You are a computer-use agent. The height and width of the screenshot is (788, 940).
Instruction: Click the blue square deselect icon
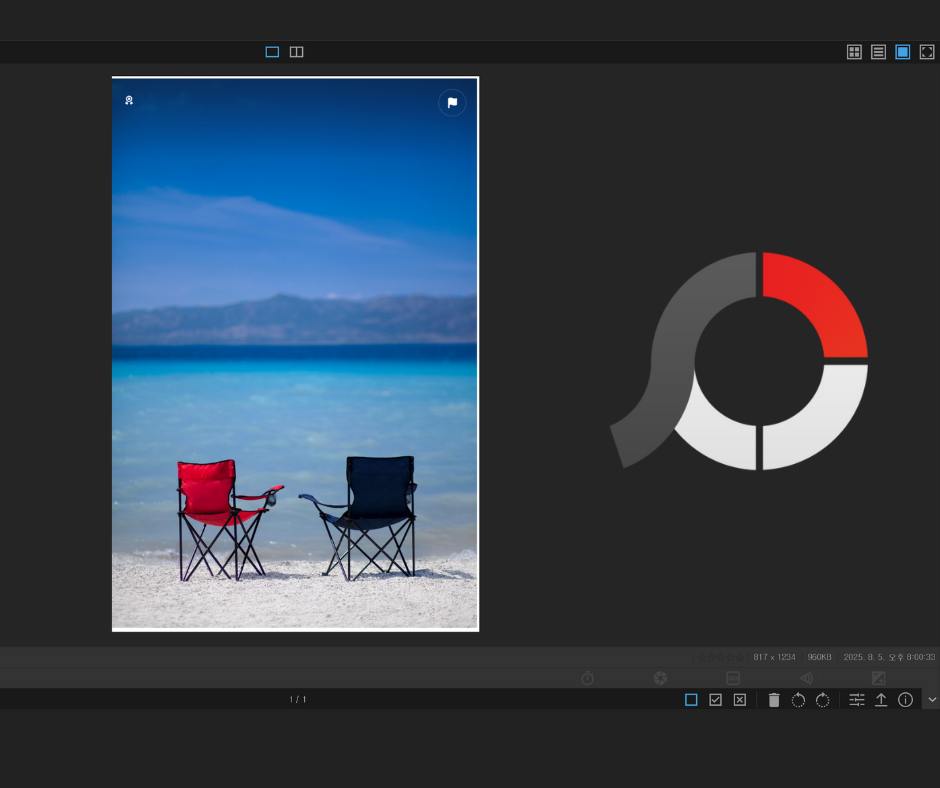[x=691, y=700]
